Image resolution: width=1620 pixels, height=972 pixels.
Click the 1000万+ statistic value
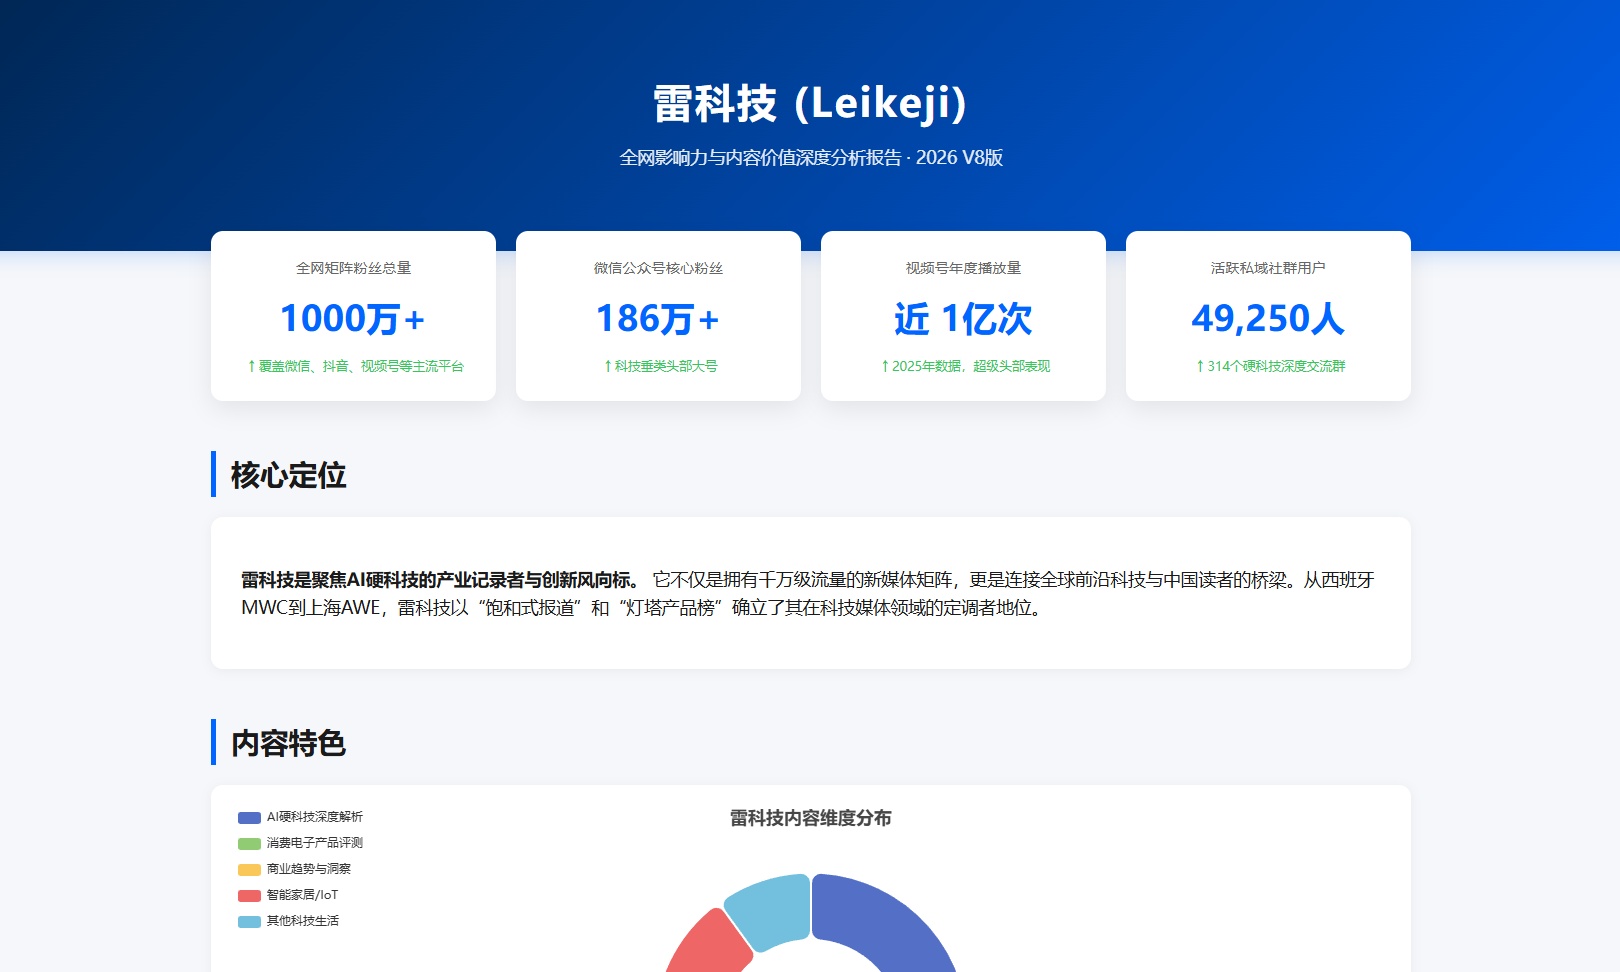pyautogui.click(x=353, y=319)
